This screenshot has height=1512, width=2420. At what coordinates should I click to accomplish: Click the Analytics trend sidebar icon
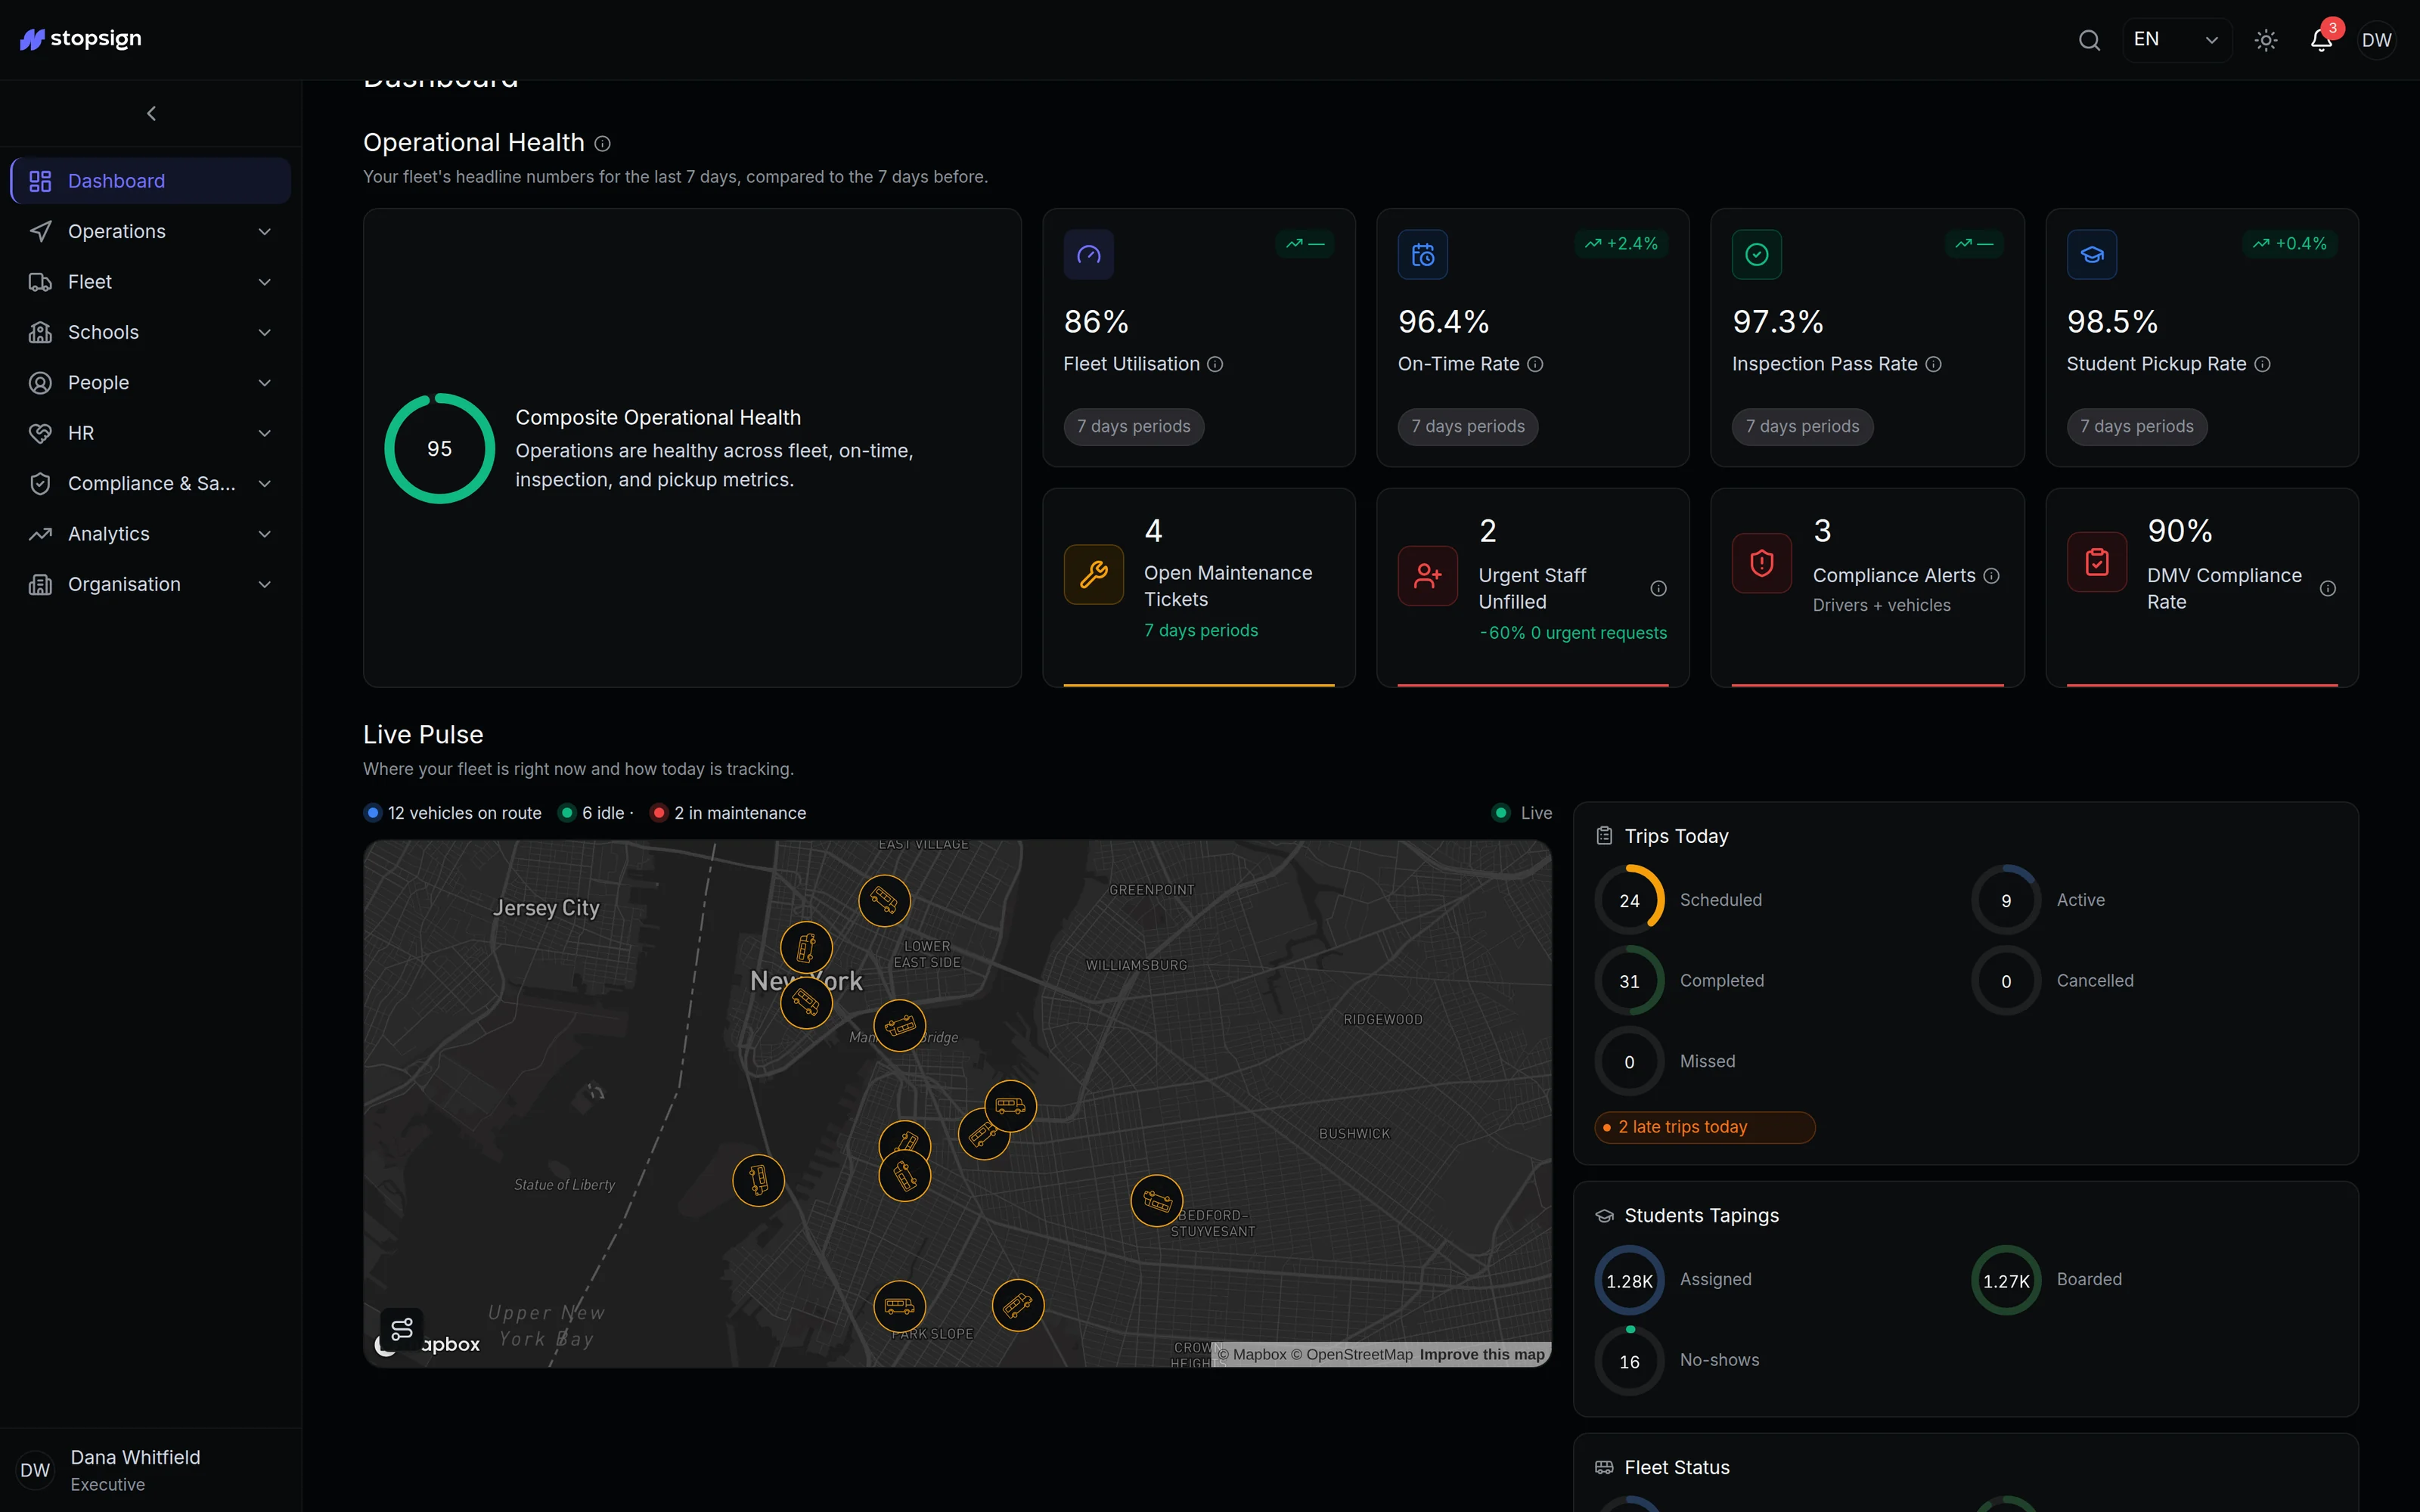(40, 534)
